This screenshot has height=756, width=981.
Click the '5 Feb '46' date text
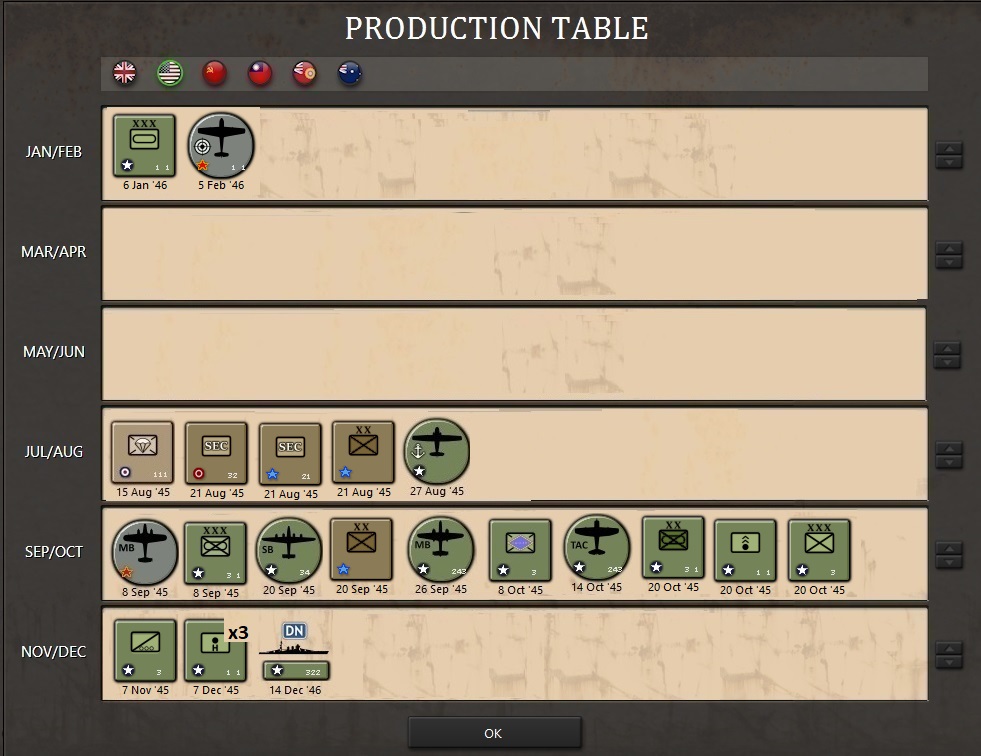coord(221,185)
